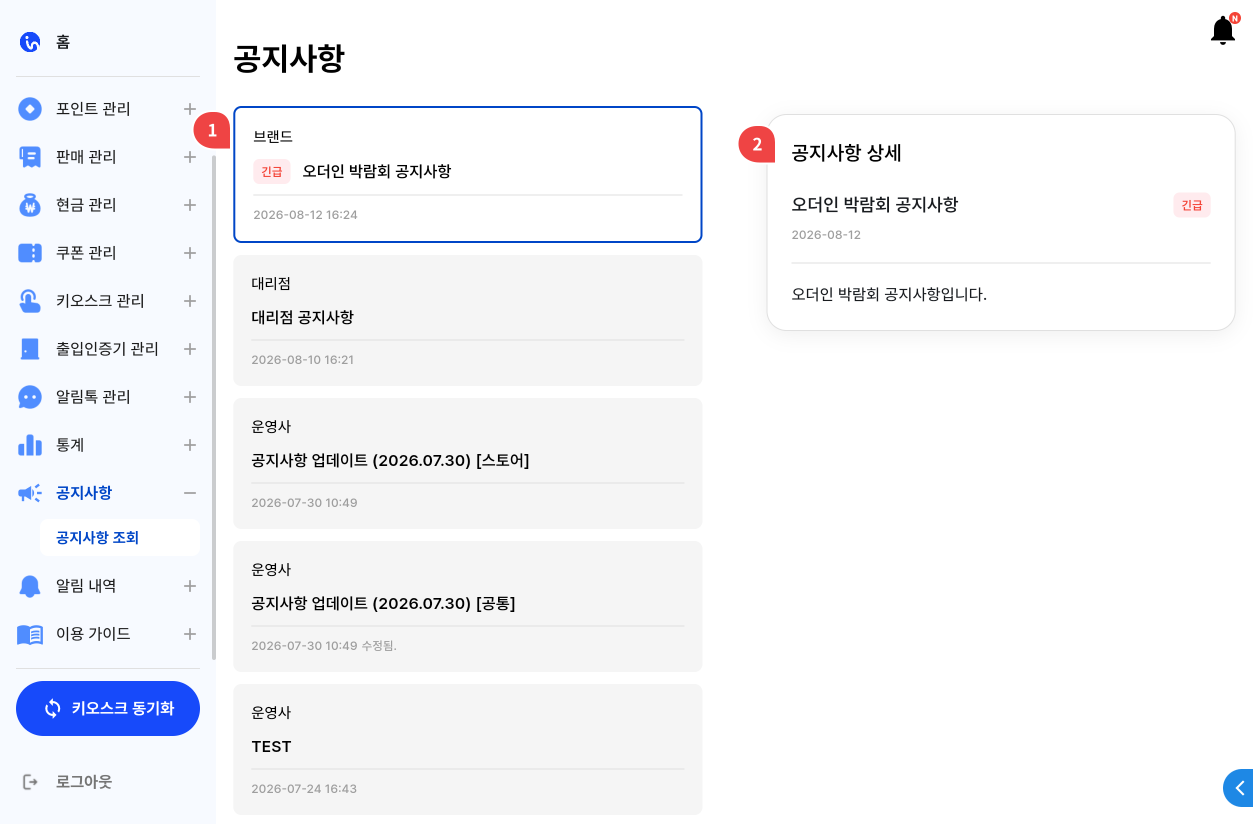
Task: Open 통계 menu label
Action: pos(70,445)
